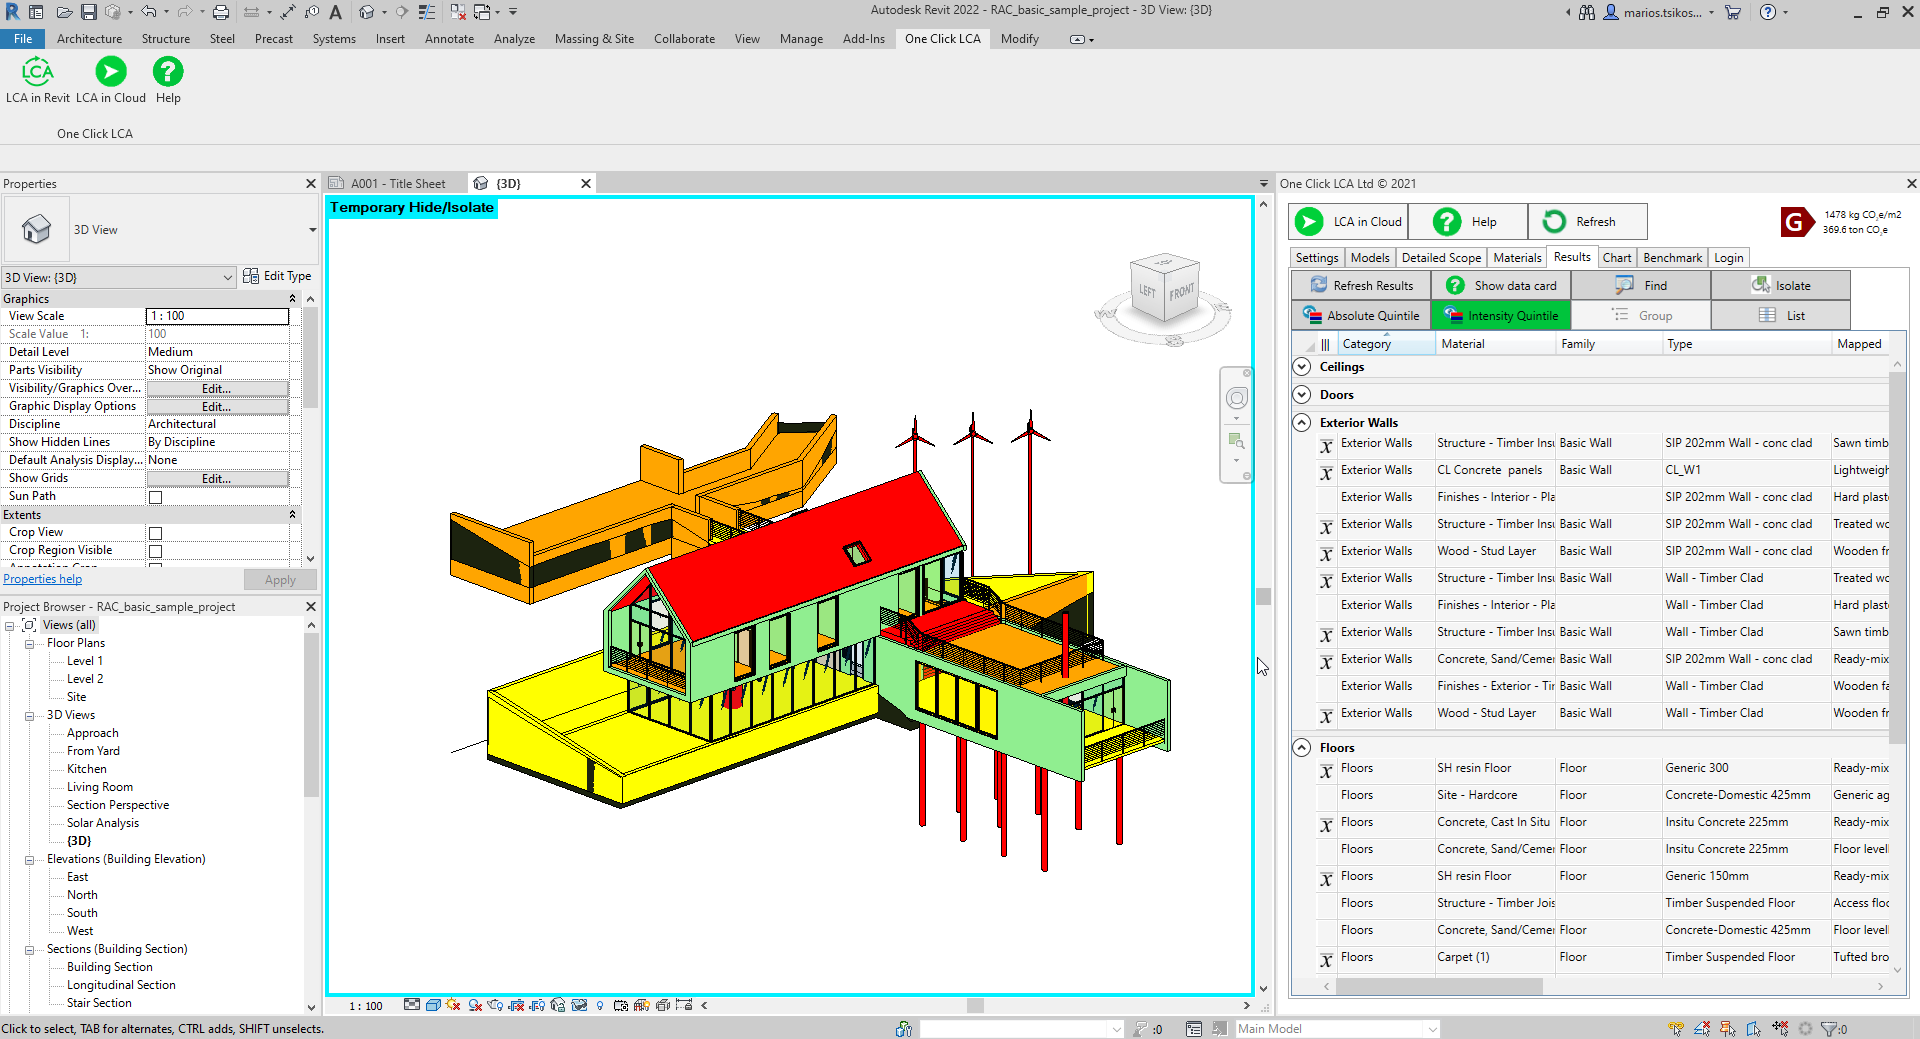
Task: Open the Living Room 3D view
Action: click(x=100, y=787)
